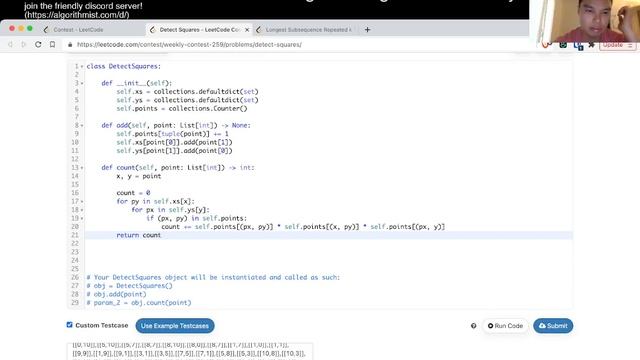Collapse the 'for px' loop on line 18

tap(82, 210)
